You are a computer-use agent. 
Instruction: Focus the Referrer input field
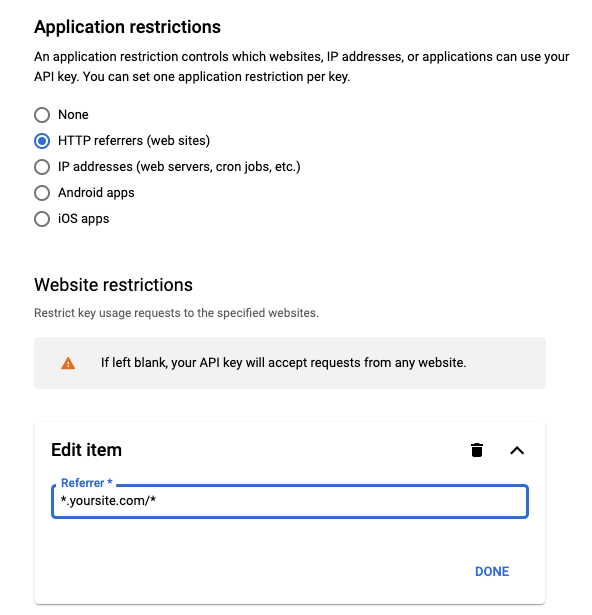pyautogui.click(x=290, y=501)
